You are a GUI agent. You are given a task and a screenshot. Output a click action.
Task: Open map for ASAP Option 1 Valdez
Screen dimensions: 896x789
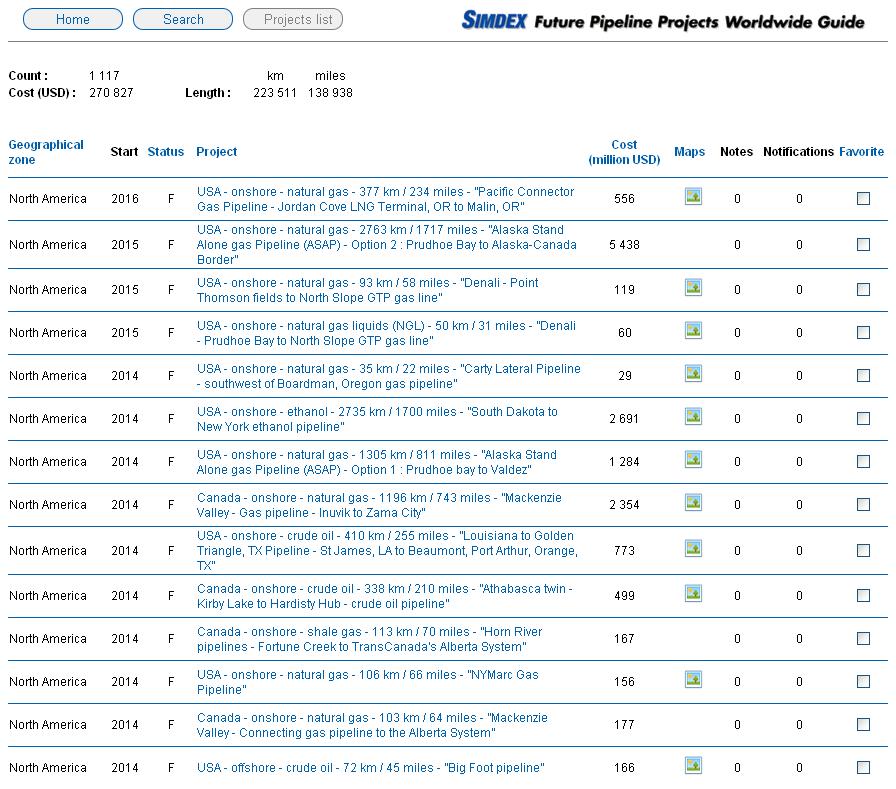pyautogui.click(x=693, y=459)
